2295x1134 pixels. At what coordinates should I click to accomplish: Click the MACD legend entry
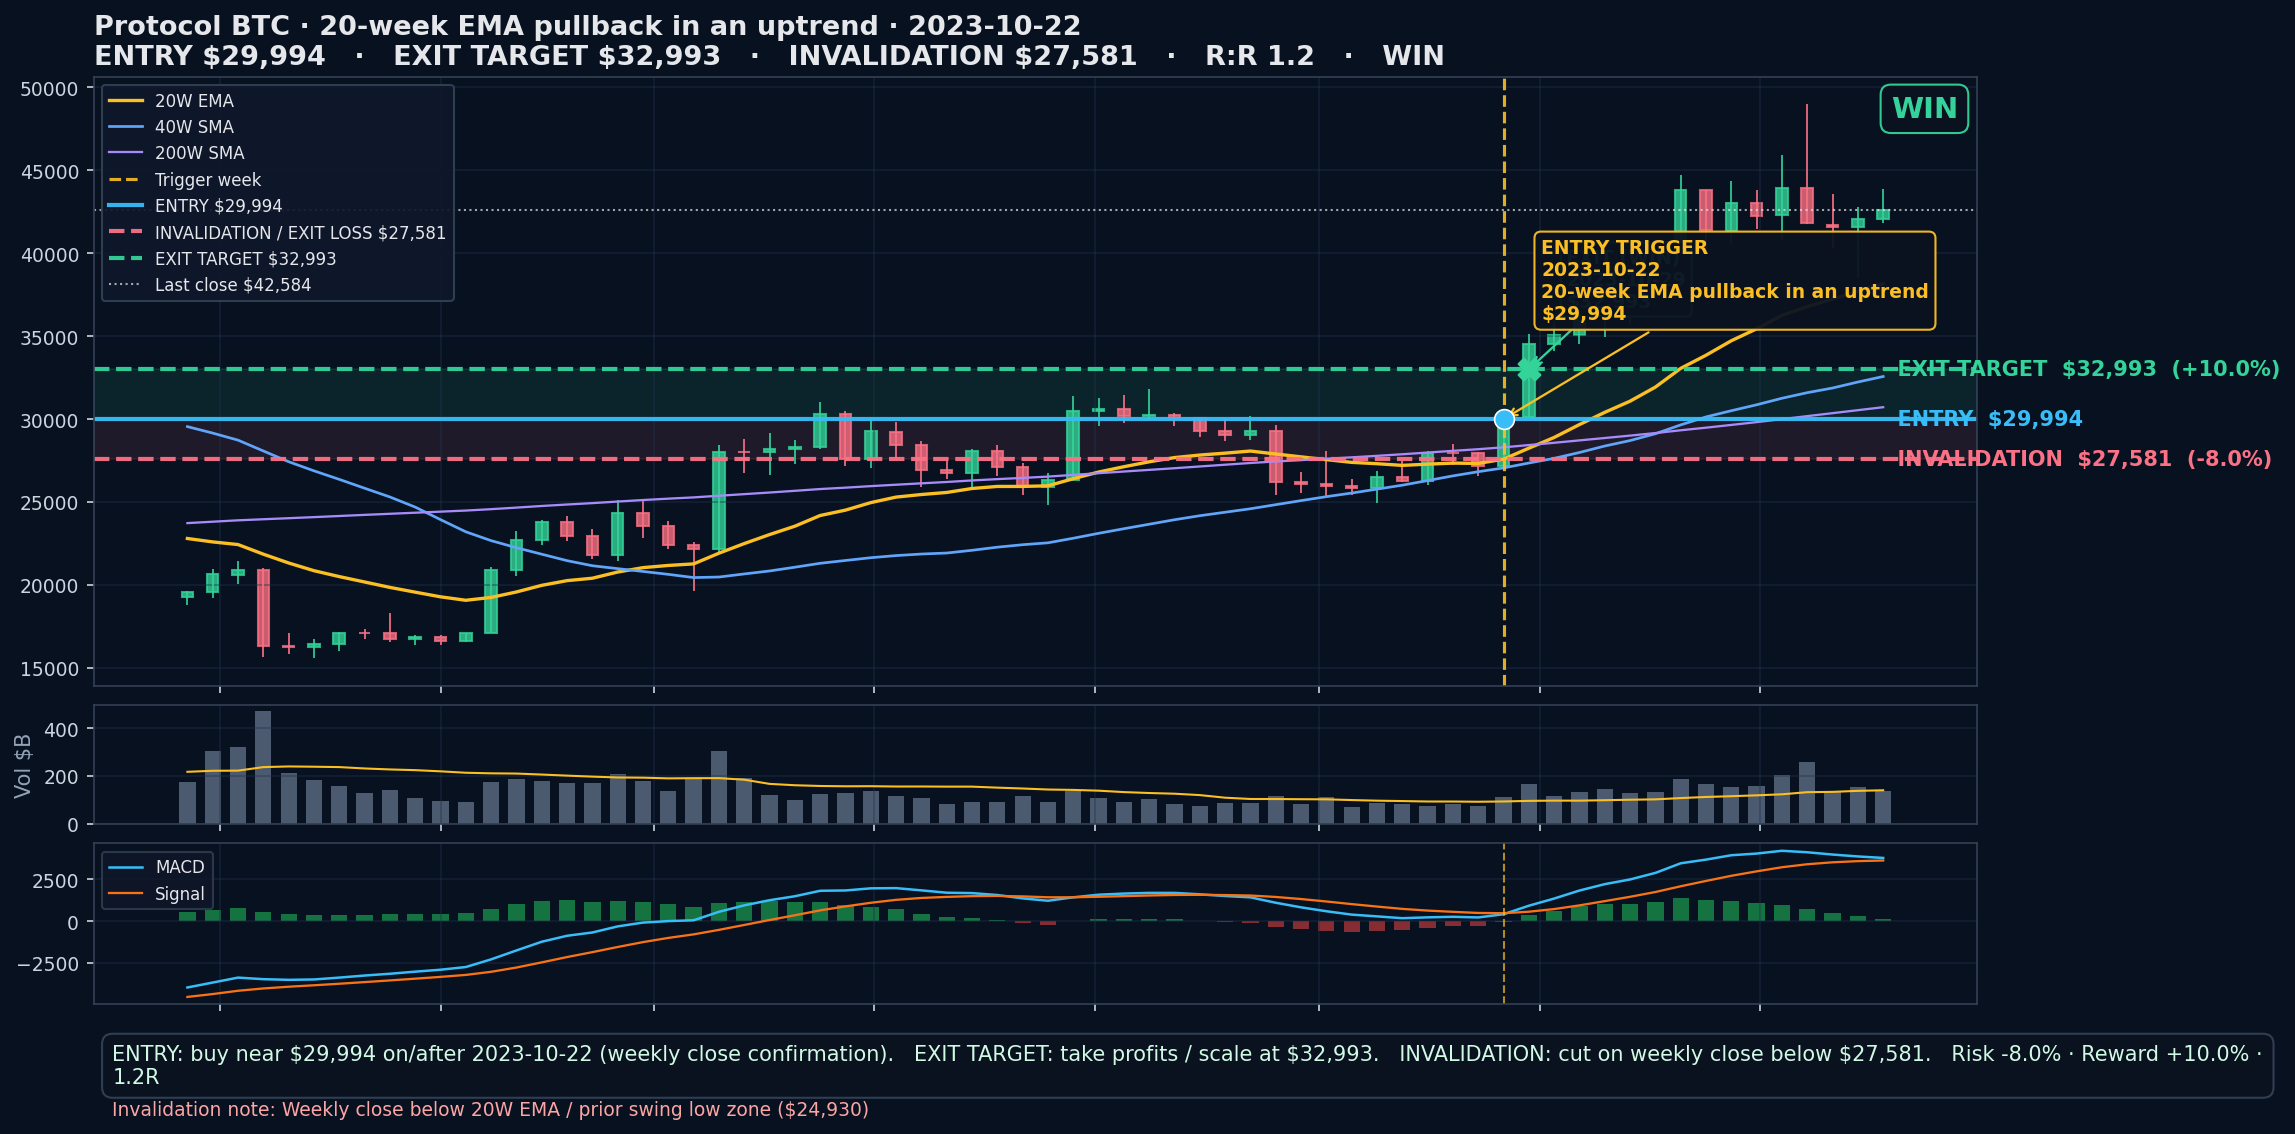tap(156, 867)
